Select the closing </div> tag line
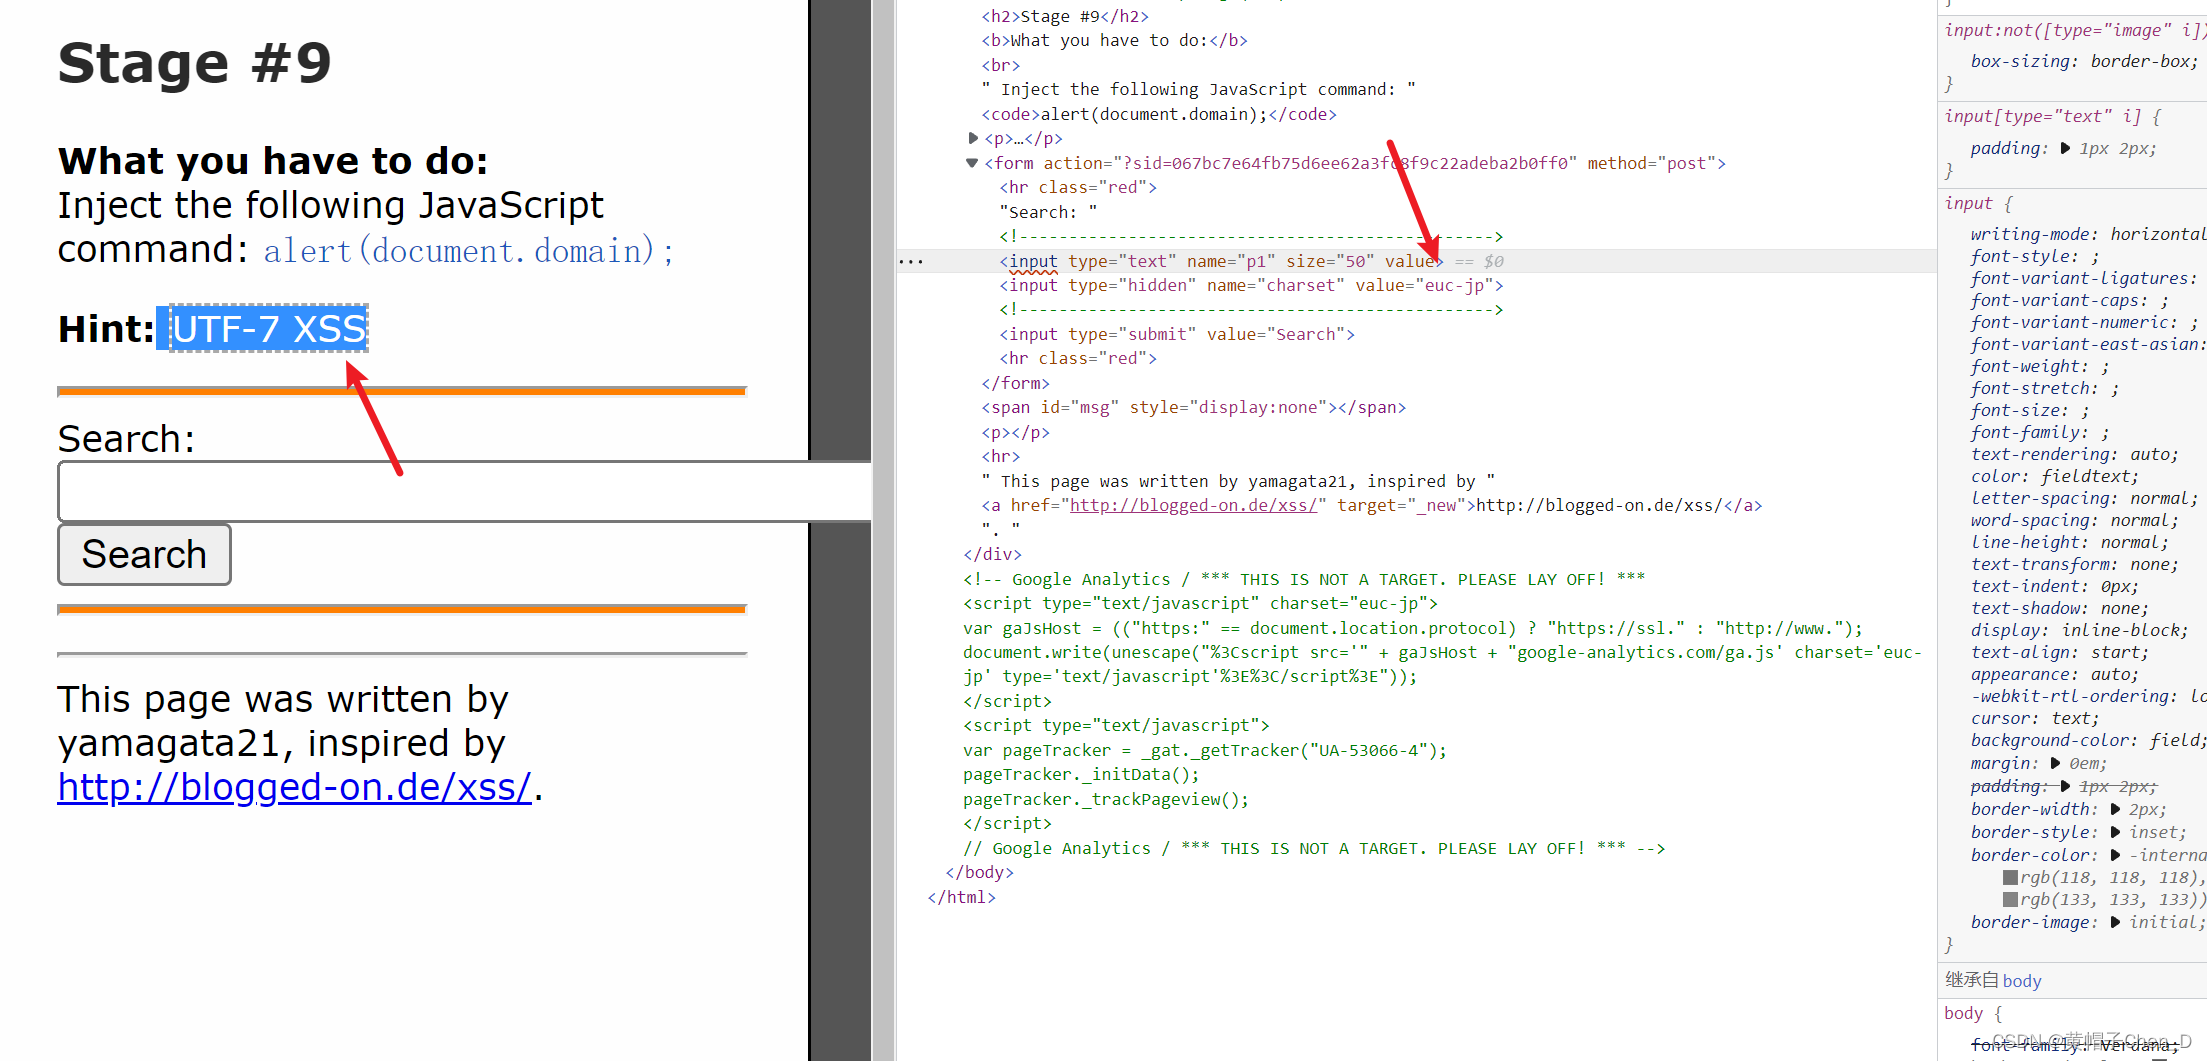 [992, 555]
